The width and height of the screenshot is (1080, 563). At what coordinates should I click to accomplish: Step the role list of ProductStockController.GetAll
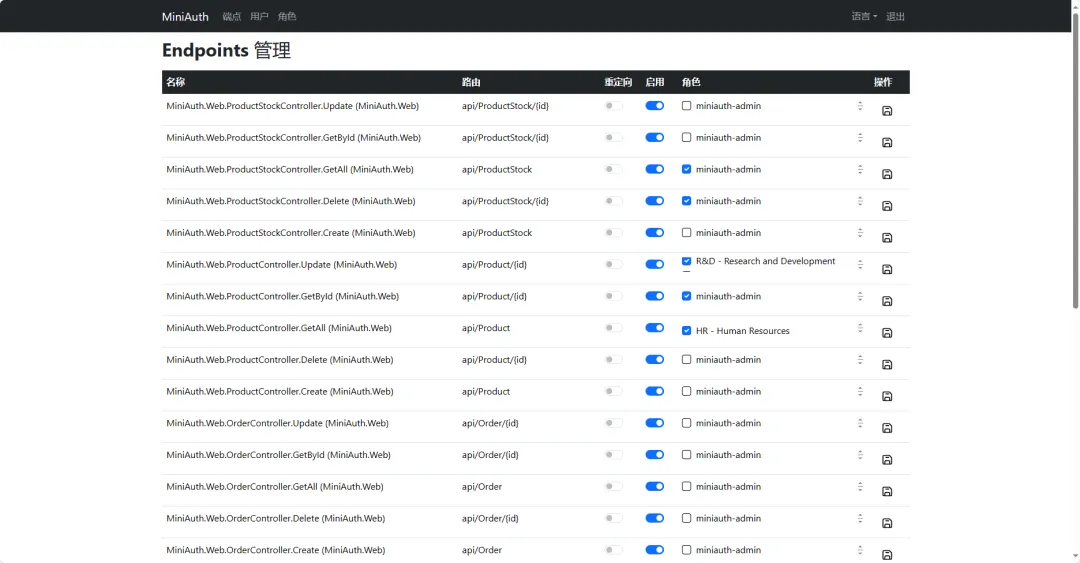pyautogui.click(x=860, y=169)
